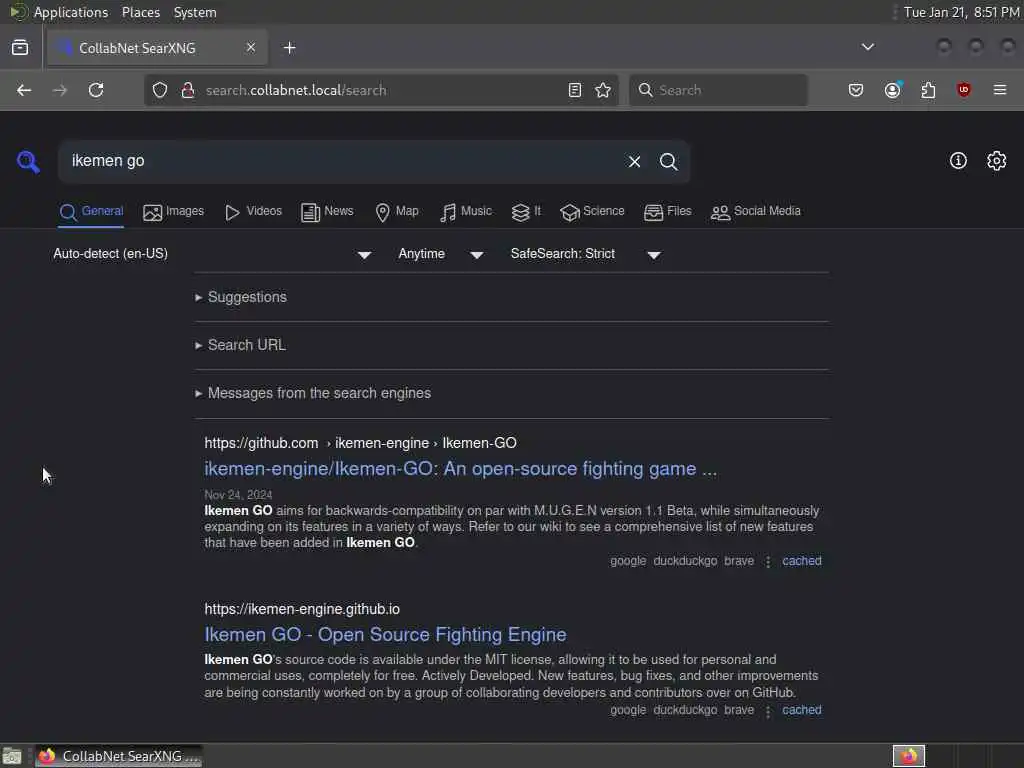Open the Firefox hamburger menu

click(1000, 90)
